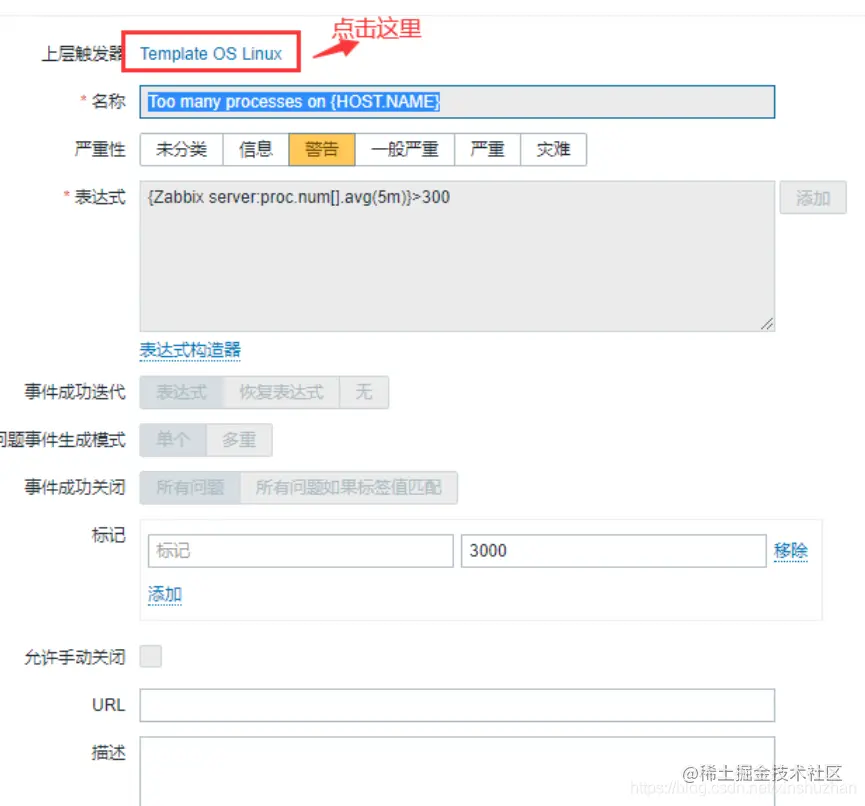Select severity 一般严重
Viewport: 865px width, 806px height.
tap(404, 149)
